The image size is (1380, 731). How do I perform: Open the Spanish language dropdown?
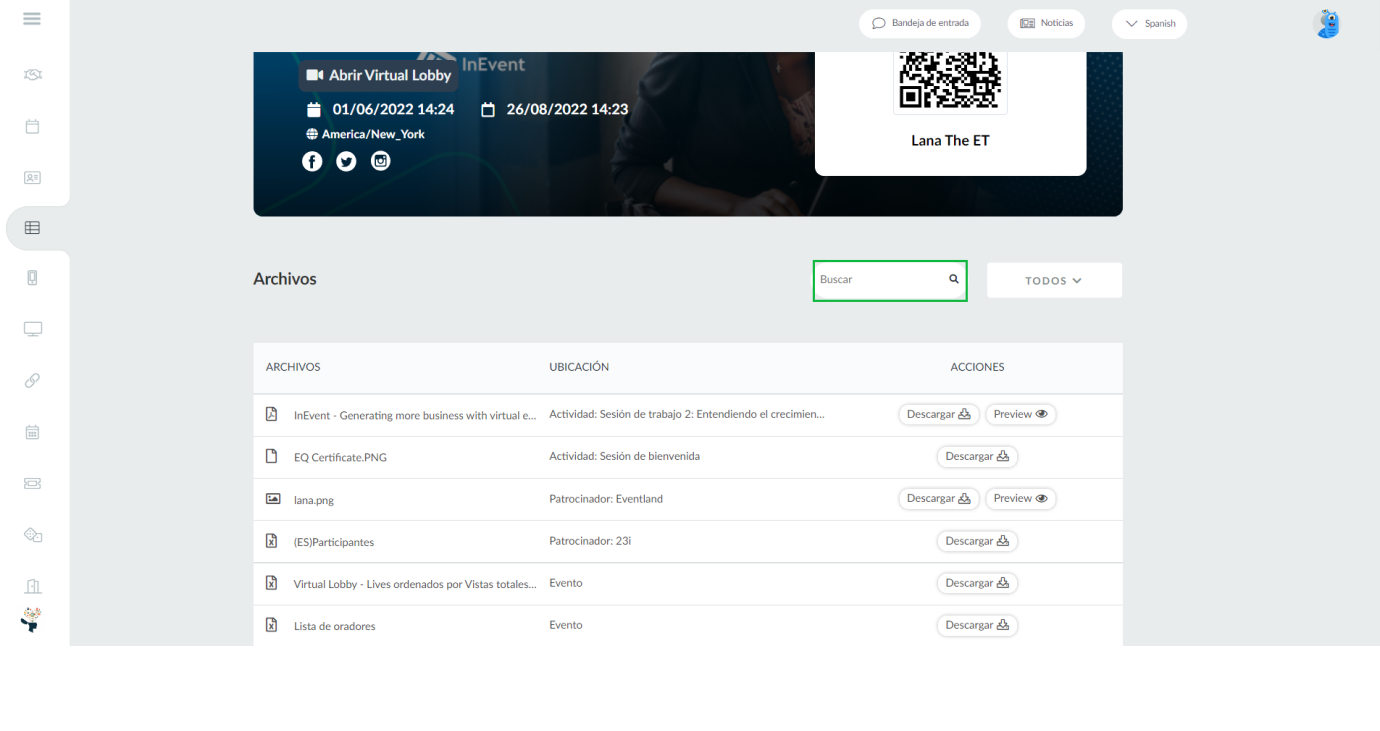pyautogui.click(x=1149, y=24)
